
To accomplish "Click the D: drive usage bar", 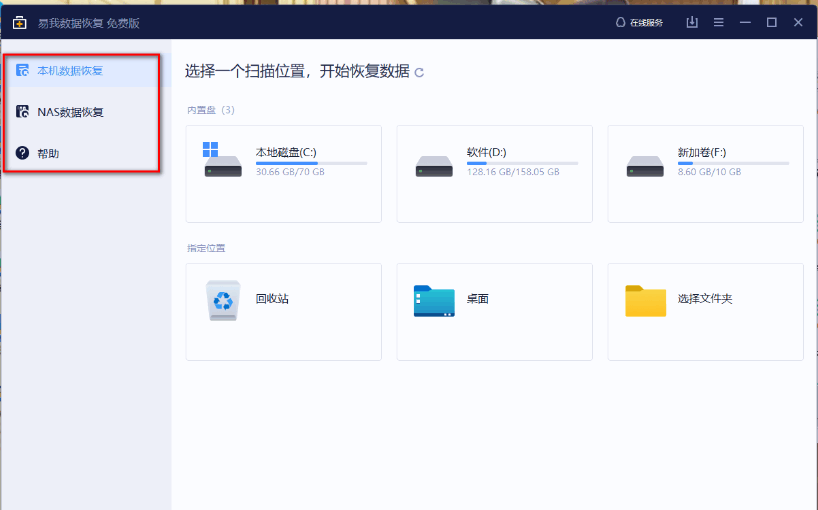I will [522, 163].
